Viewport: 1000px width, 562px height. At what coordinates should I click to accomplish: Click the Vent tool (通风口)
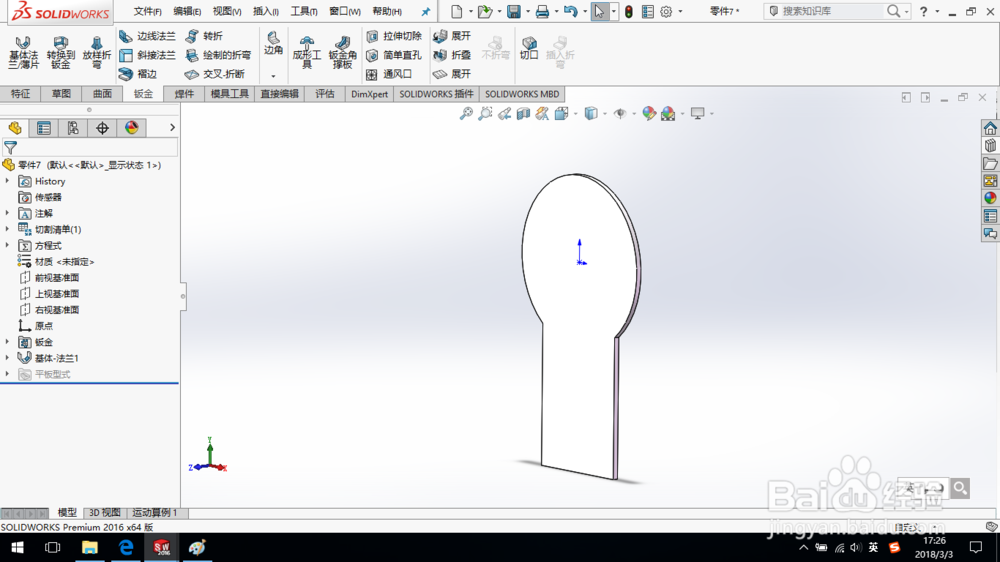(390, 74)
